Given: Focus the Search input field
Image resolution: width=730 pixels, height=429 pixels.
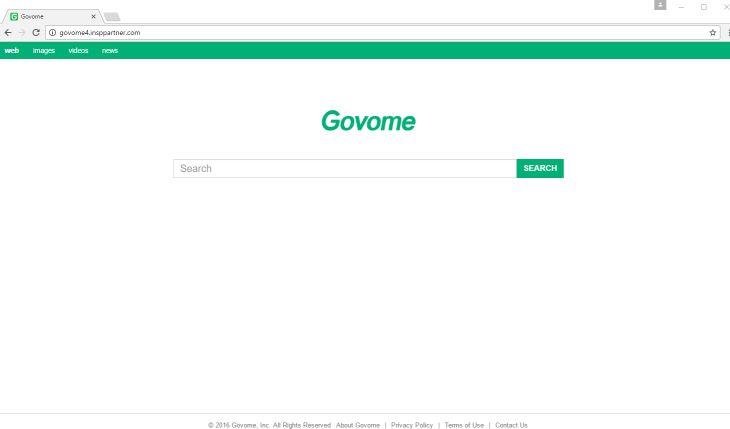Looking at the screenshot, I should tap(345, 168).
